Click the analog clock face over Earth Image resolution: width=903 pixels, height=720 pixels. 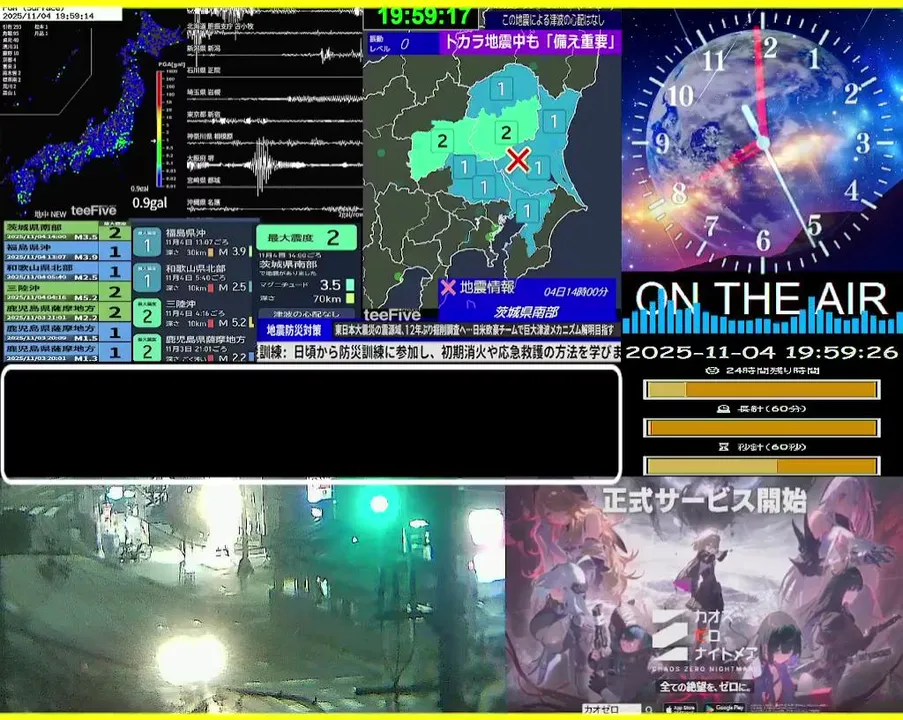click(x=763, y=141)
